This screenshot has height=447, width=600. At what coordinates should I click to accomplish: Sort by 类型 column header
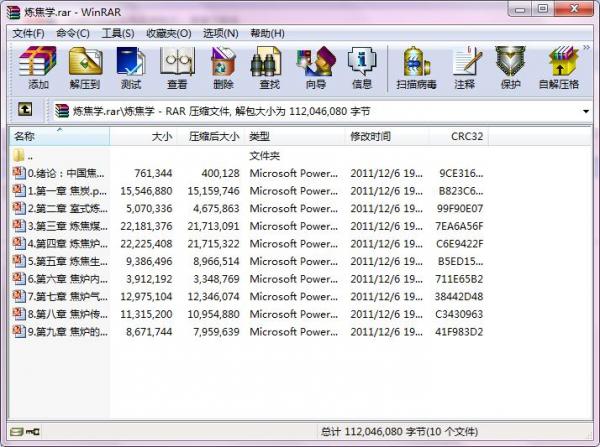coord(295,136)
